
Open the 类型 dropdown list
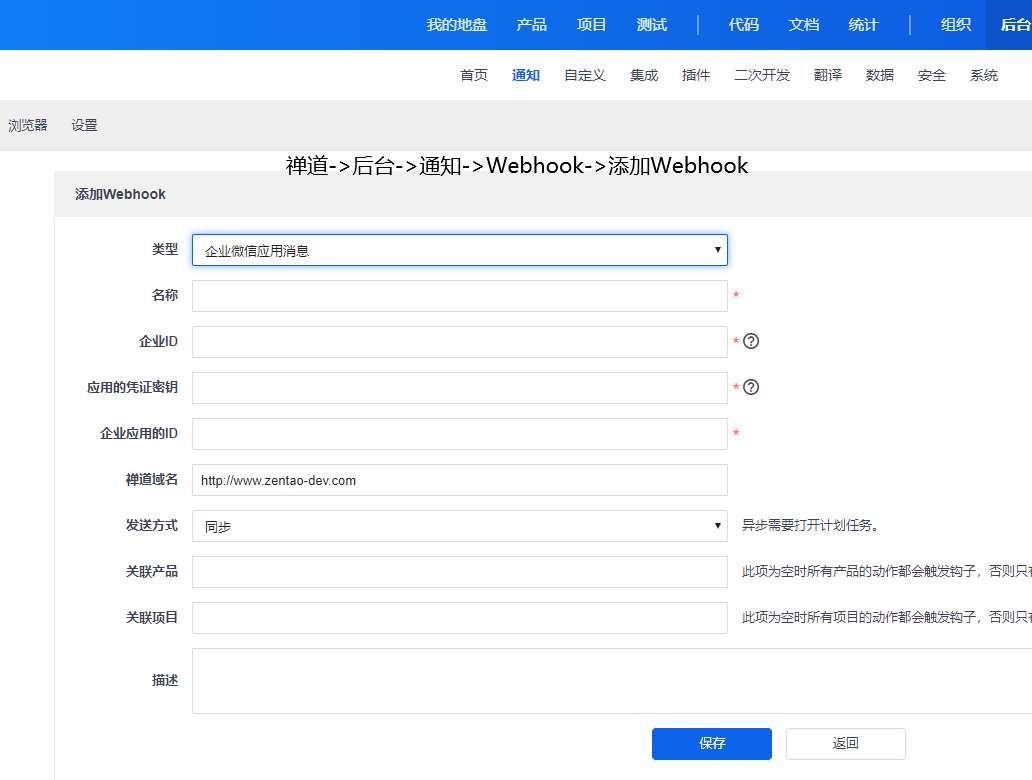[459, 250]
